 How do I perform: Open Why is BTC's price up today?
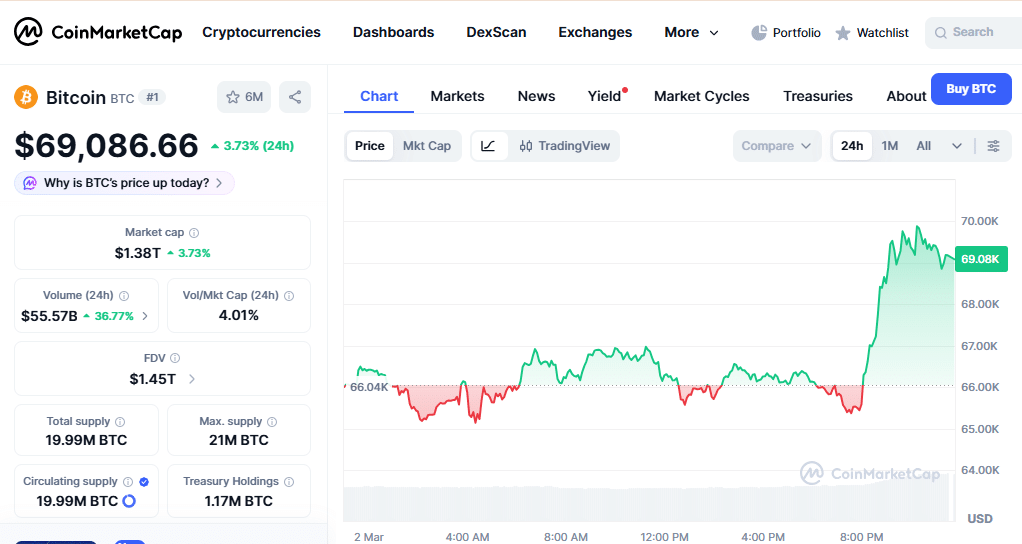(124, 183)
